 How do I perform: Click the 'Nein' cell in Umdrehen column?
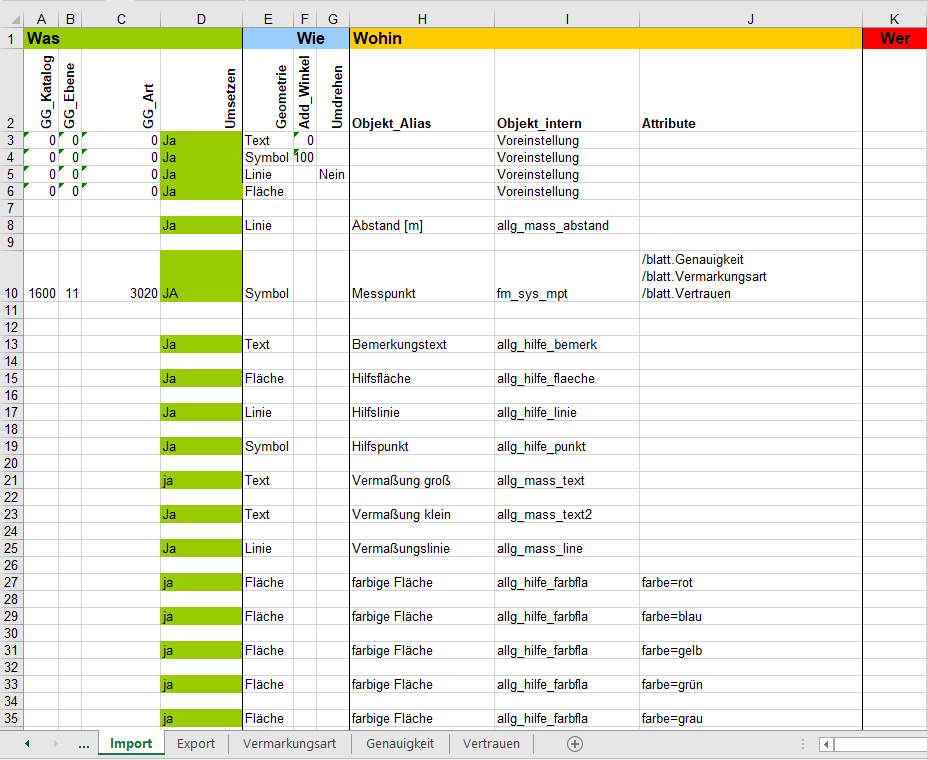(x=332, y=175)
